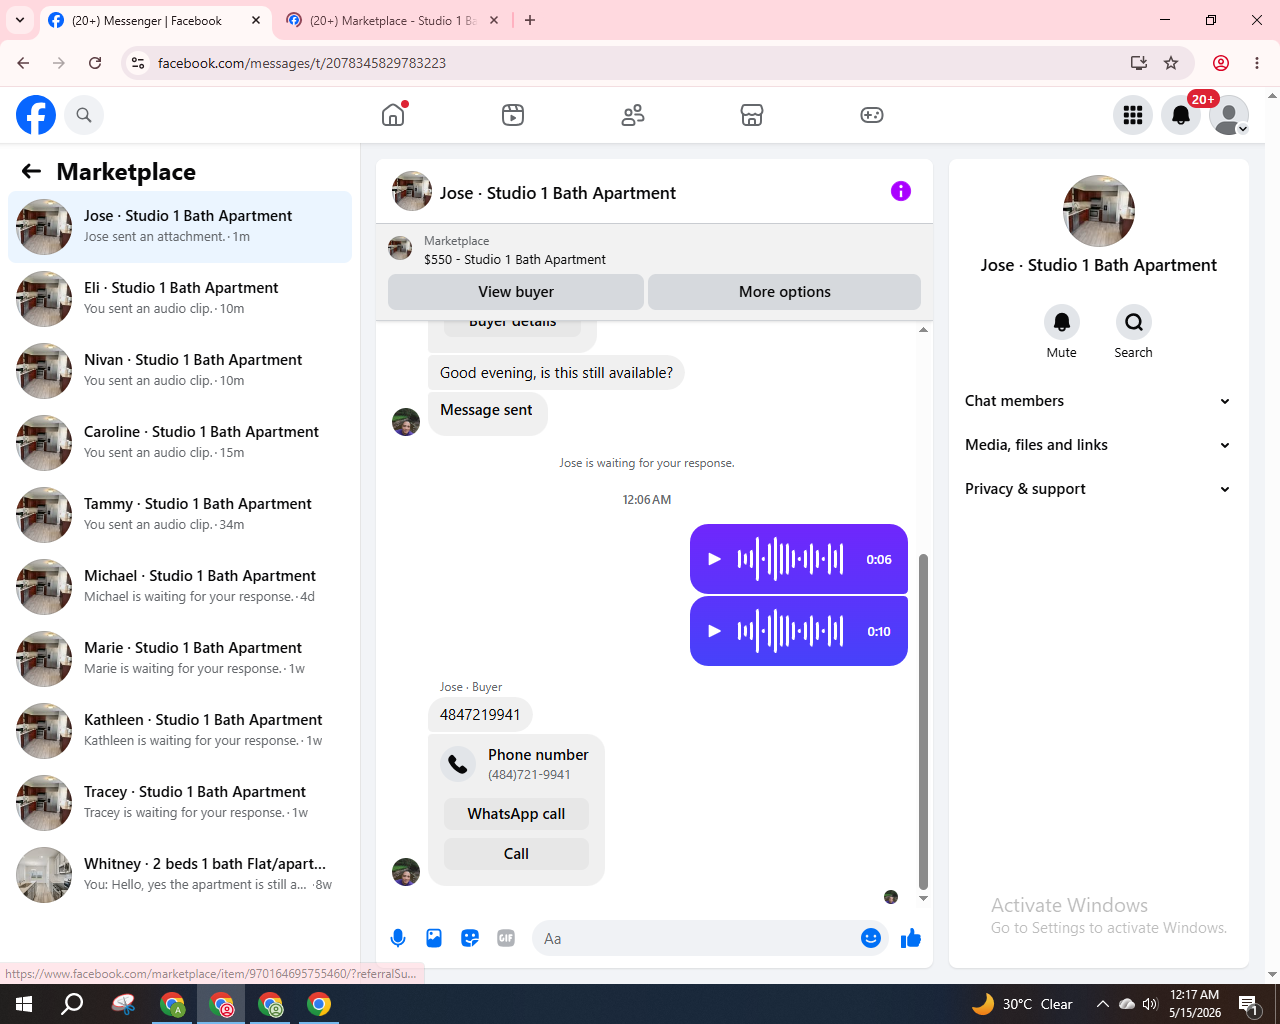Open the account profile avatar menu
This screenshot has width=1280, height=1024.
(1229, 115)
